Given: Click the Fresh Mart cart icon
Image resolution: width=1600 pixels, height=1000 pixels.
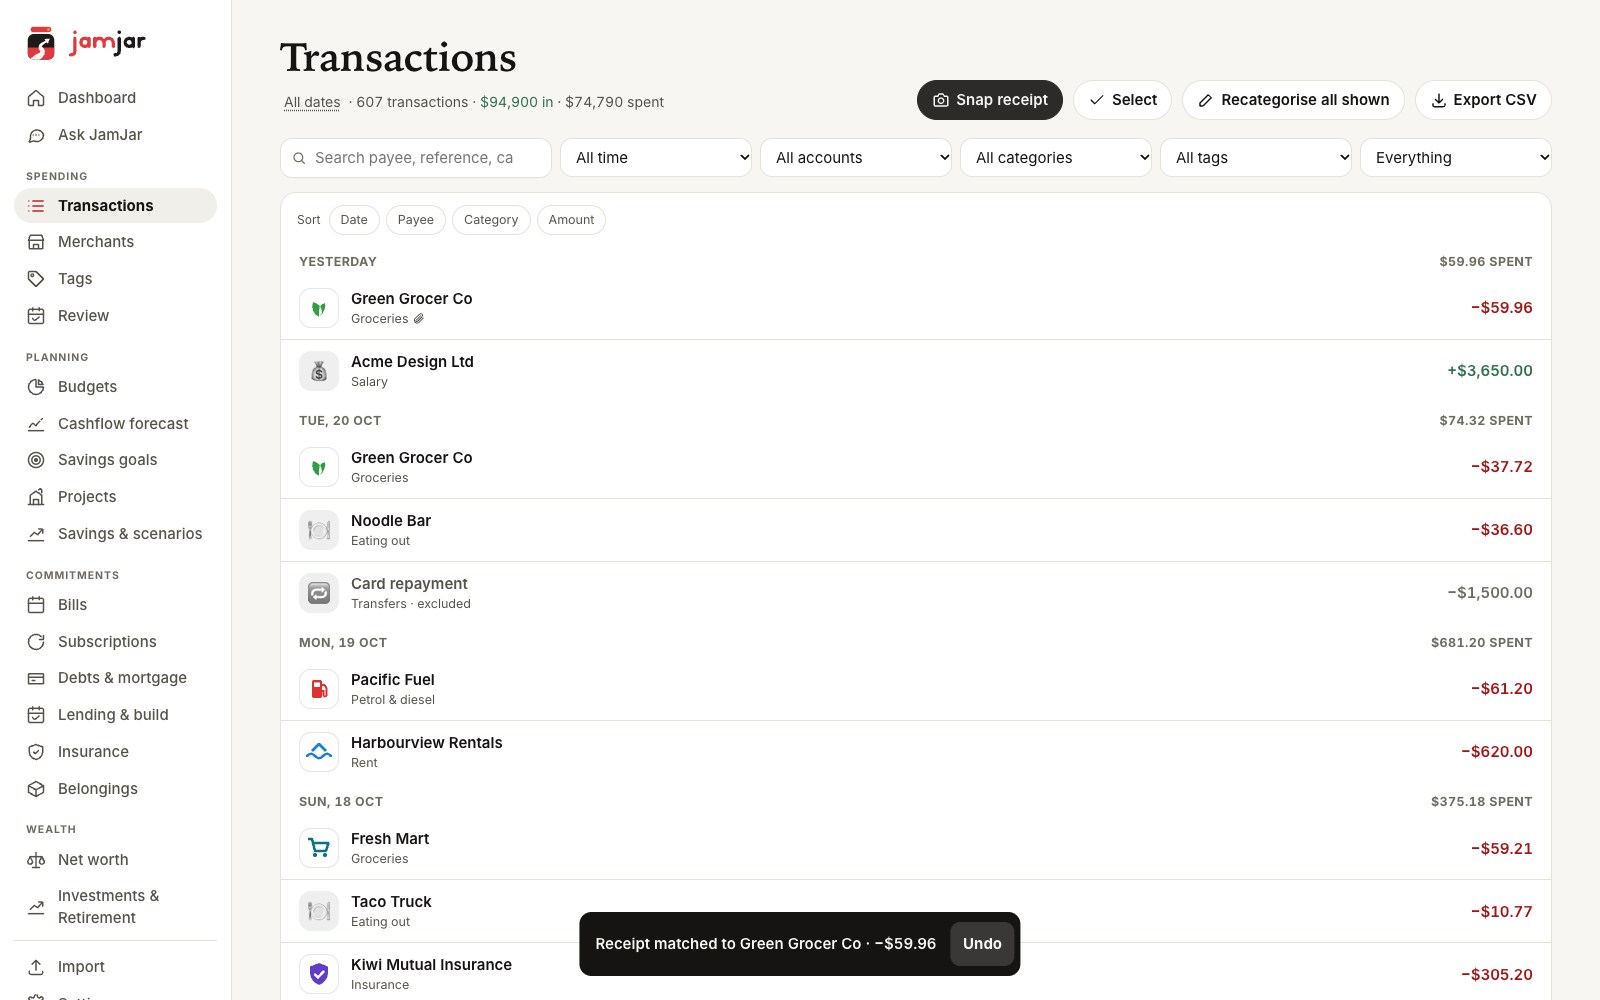Looking at the screenshot, I should [319, 848].
